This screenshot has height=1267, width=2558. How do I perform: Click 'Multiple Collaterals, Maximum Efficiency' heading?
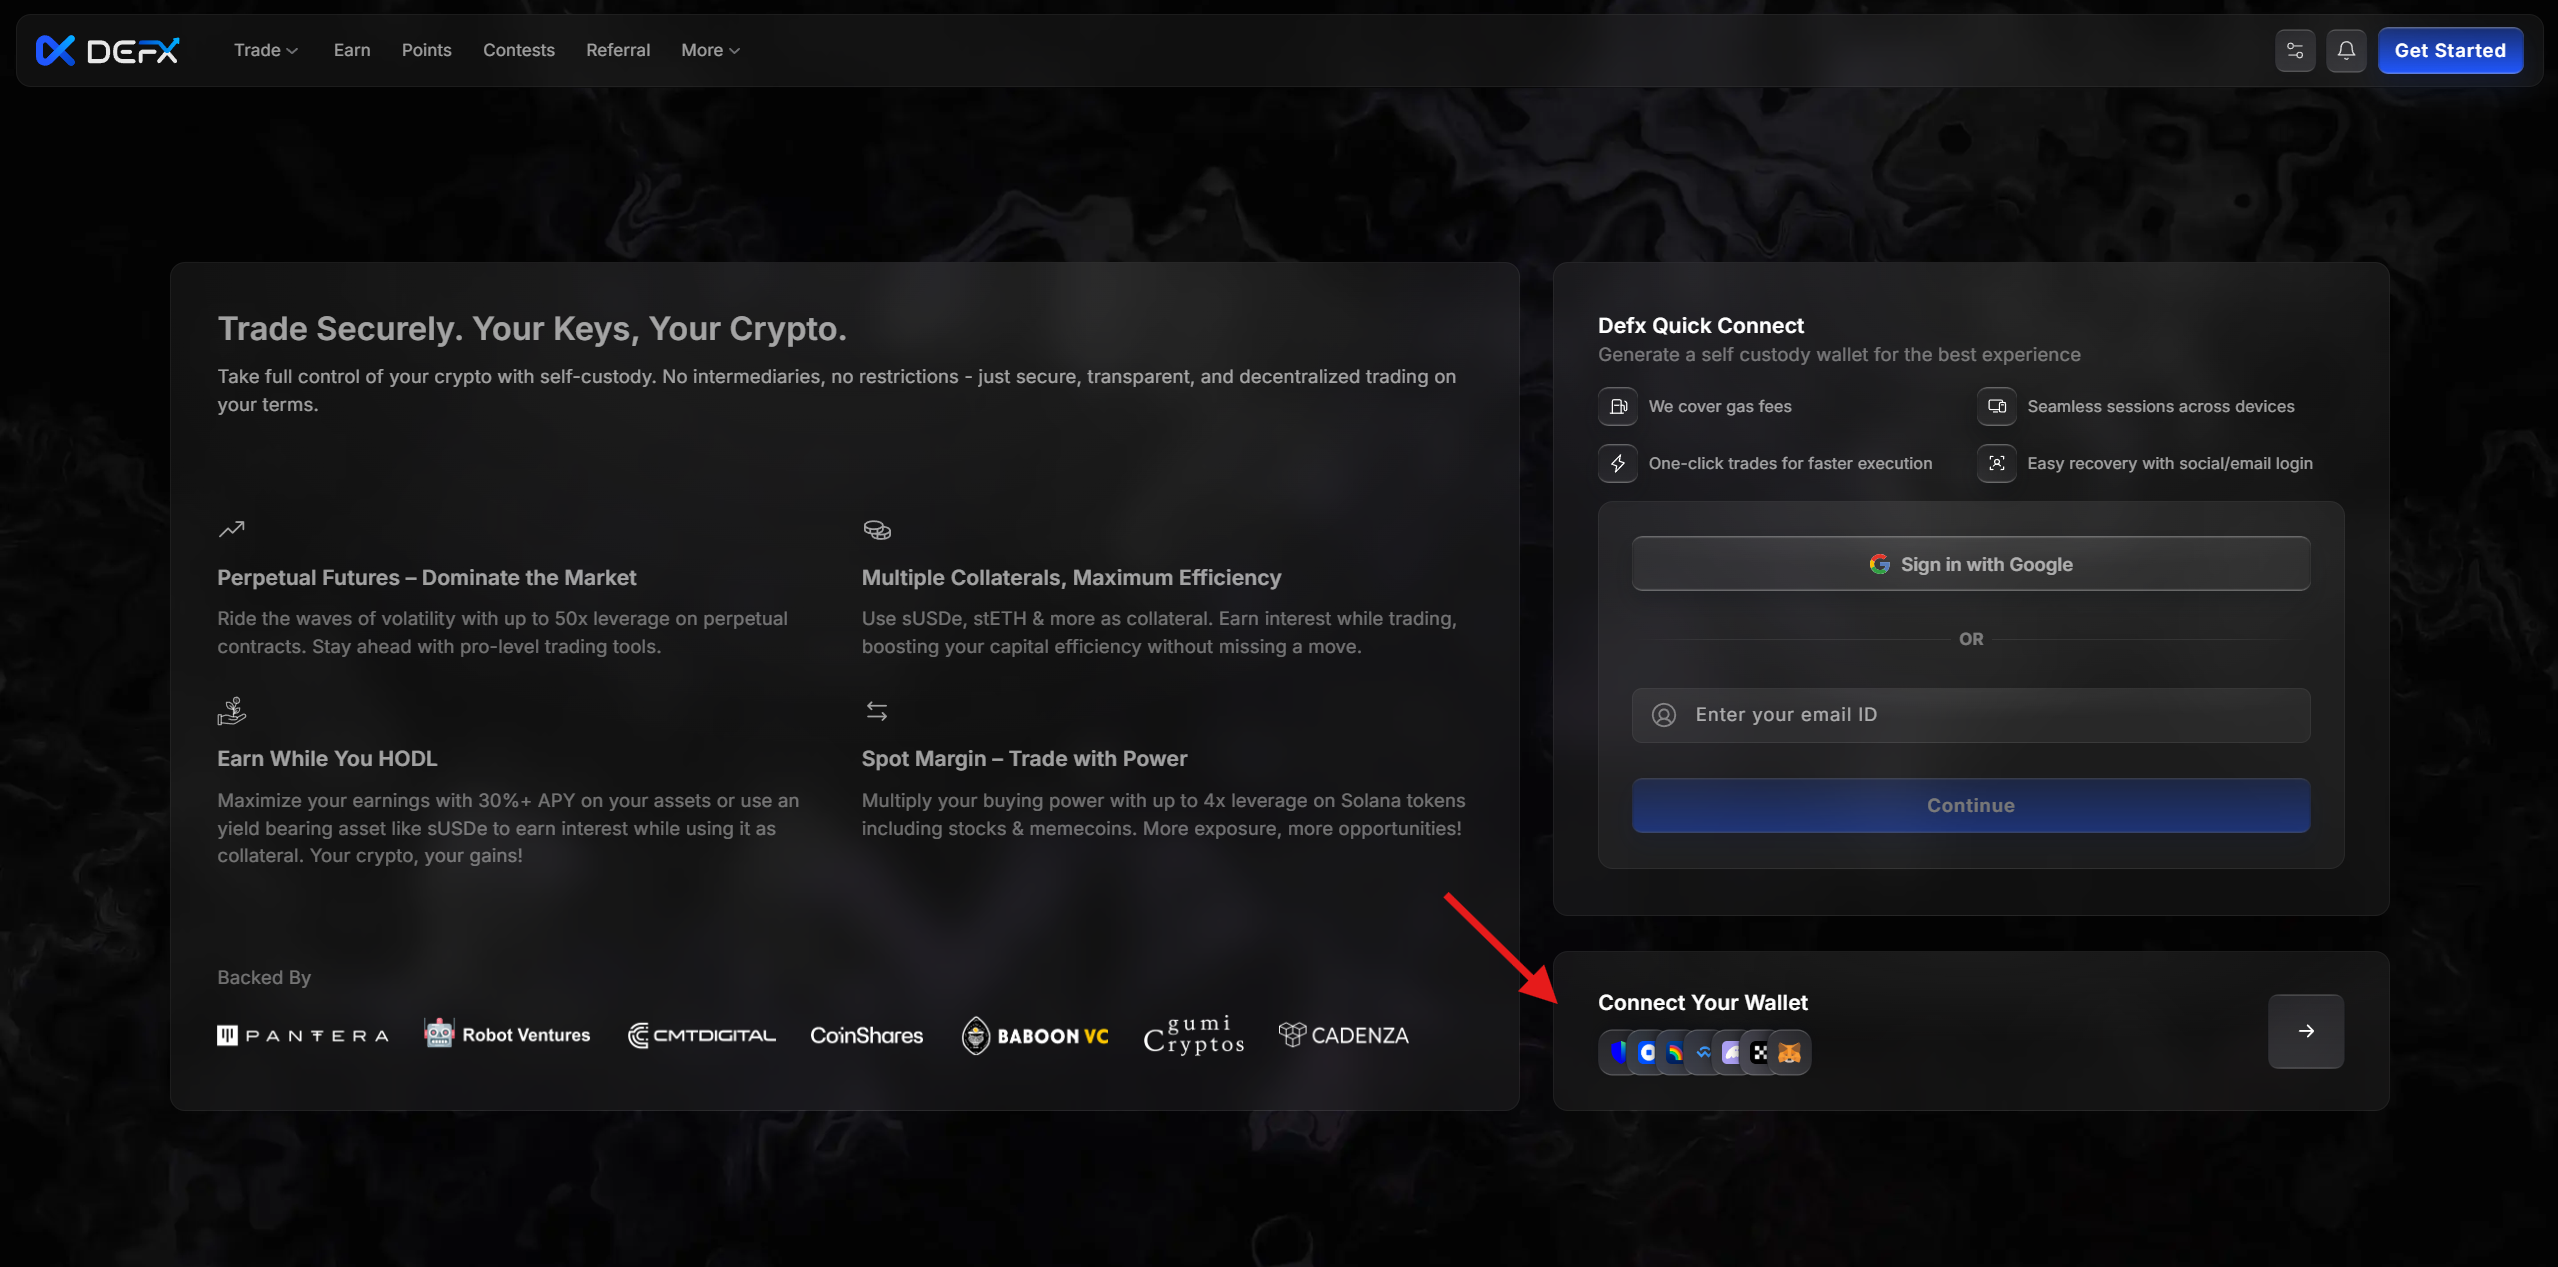[1071, 577]
